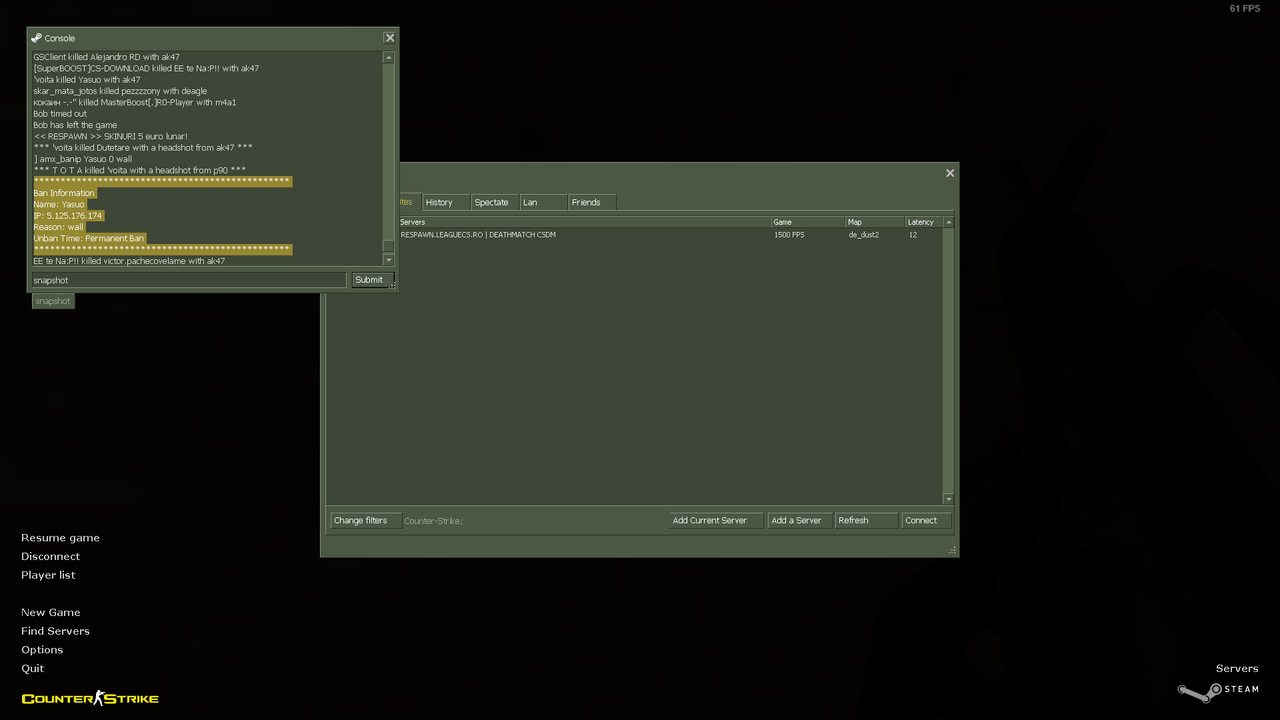The height and width of the screenshot is (720, 1280).
Task: Click the 1500 FPS game cell
Action: tap(789, 235)
